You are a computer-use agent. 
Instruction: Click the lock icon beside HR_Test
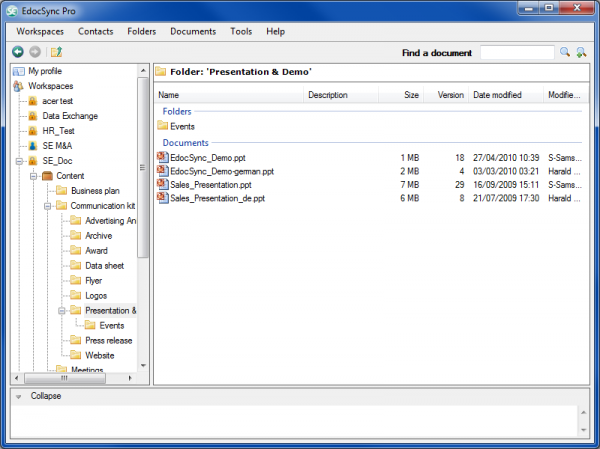point(33,131)
